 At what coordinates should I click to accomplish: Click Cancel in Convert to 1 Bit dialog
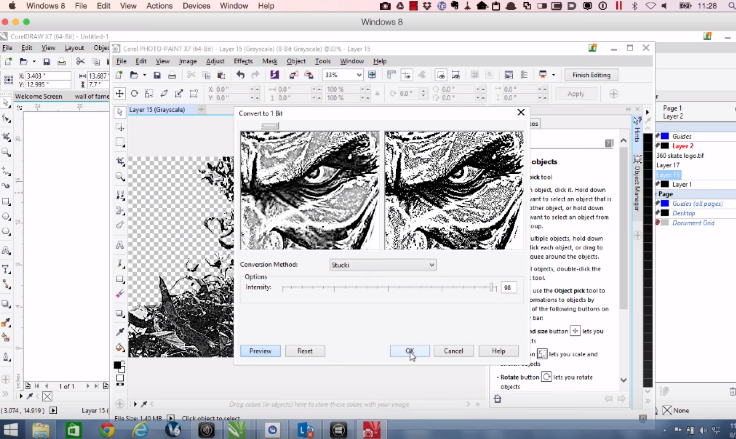tap(453, 351)
